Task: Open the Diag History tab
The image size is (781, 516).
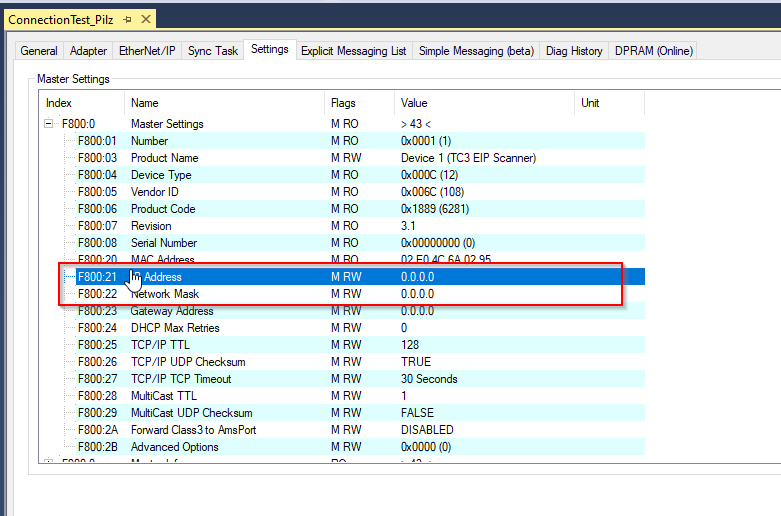Action: tap(574, 51)
